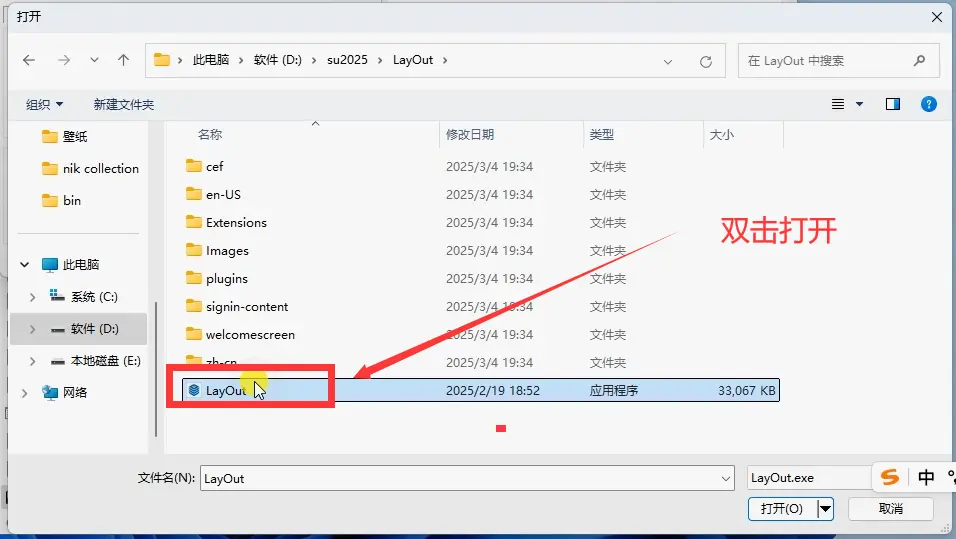Click the Sogou input method S icon
The height and width of the screenshot is (539, 956).
890,477
